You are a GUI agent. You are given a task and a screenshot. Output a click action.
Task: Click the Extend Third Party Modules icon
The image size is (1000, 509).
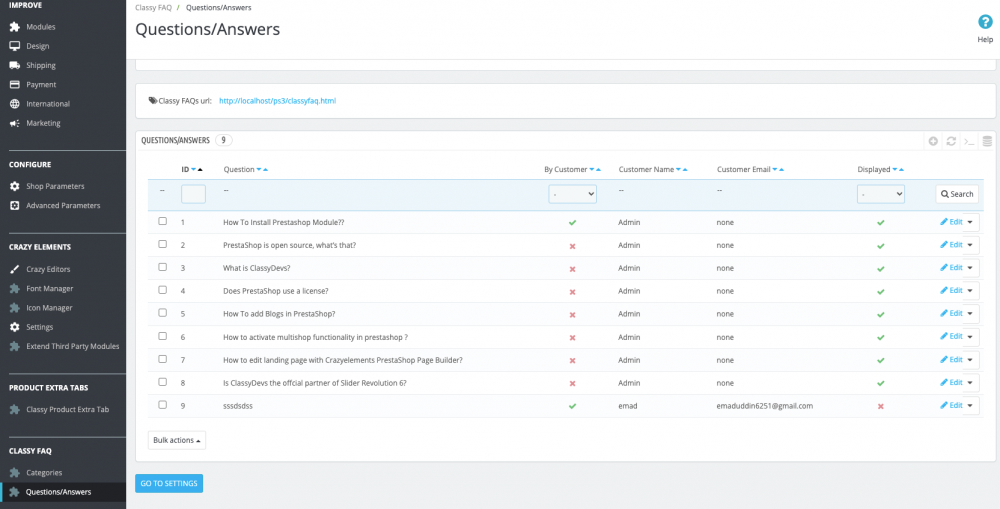pyautogui.click(x=15, y=346)
